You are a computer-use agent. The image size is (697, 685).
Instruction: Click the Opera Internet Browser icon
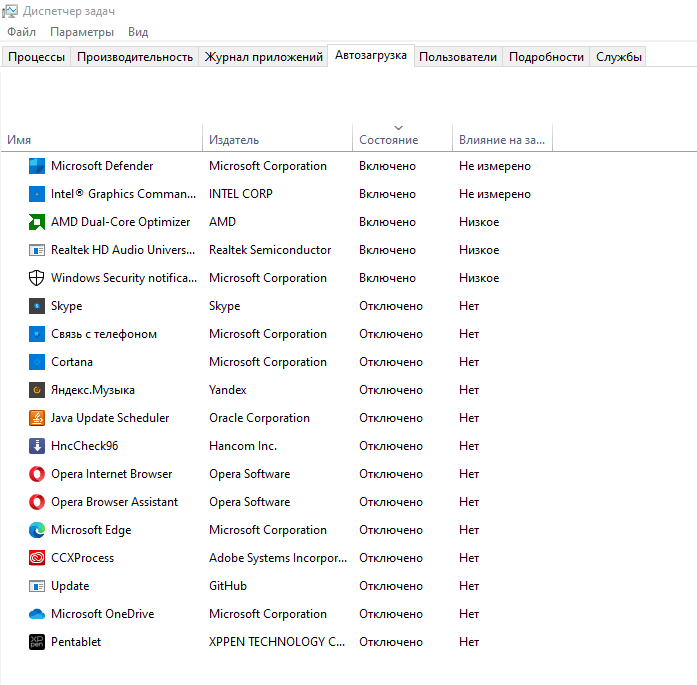point(36,474)
